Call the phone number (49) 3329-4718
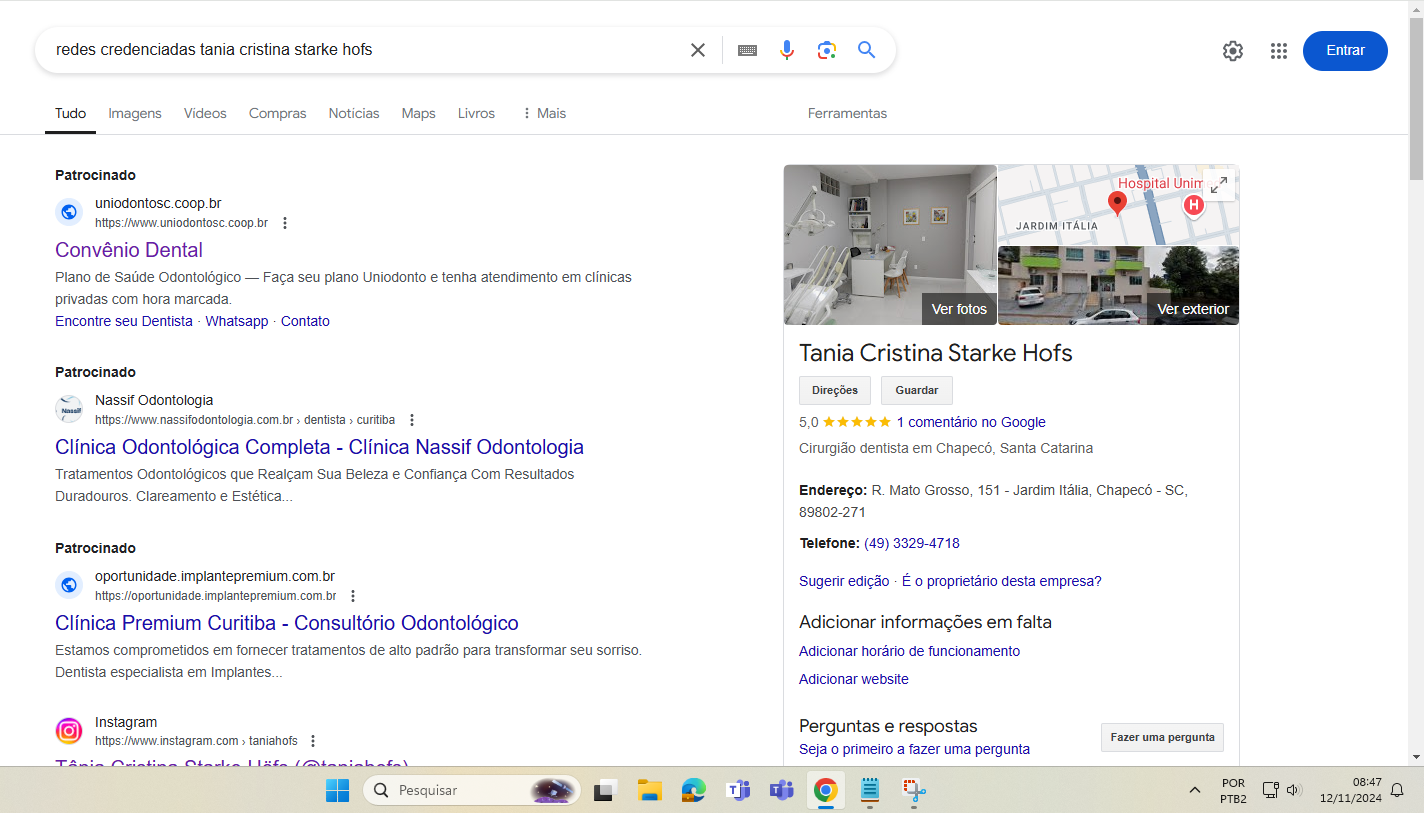 coord(912,543)
